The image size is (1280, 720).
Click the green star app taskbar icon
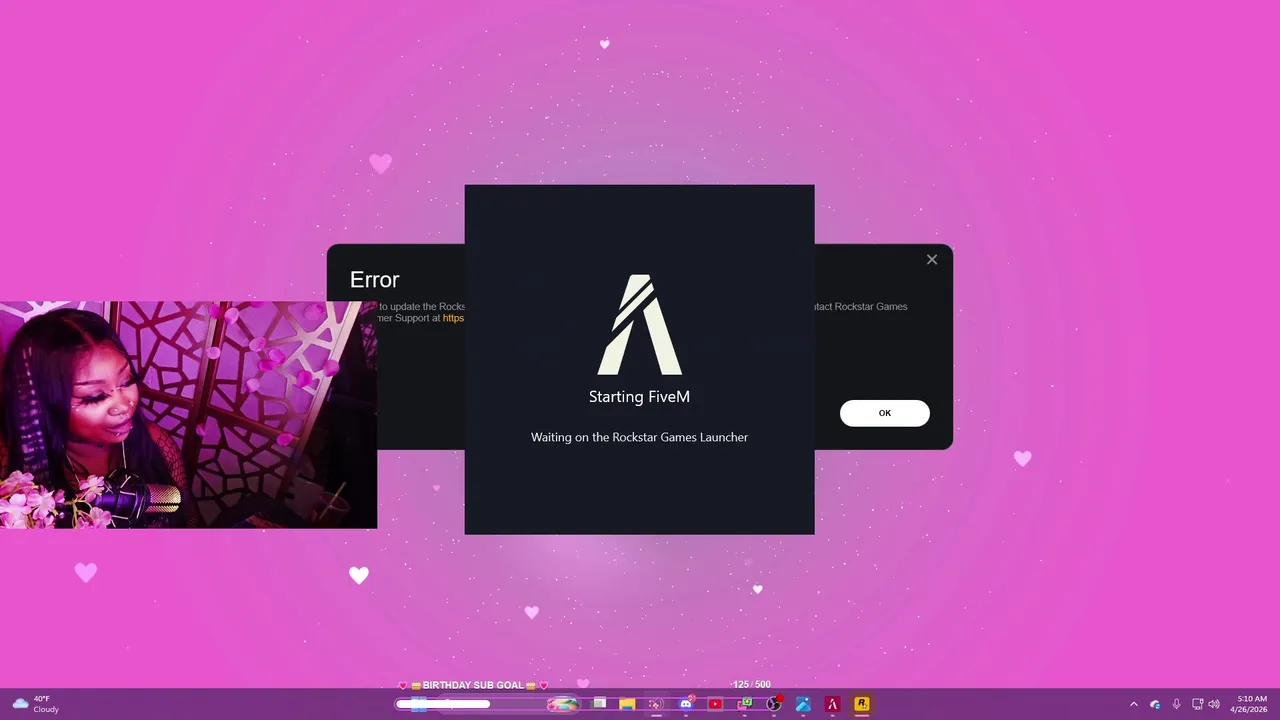[744, 704]
